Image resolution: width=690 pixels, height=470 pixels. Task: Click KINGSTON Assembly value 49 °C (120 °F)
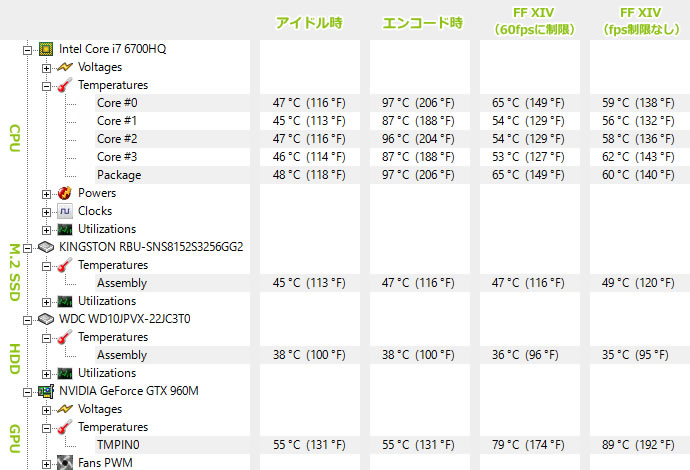pos(638,283)
